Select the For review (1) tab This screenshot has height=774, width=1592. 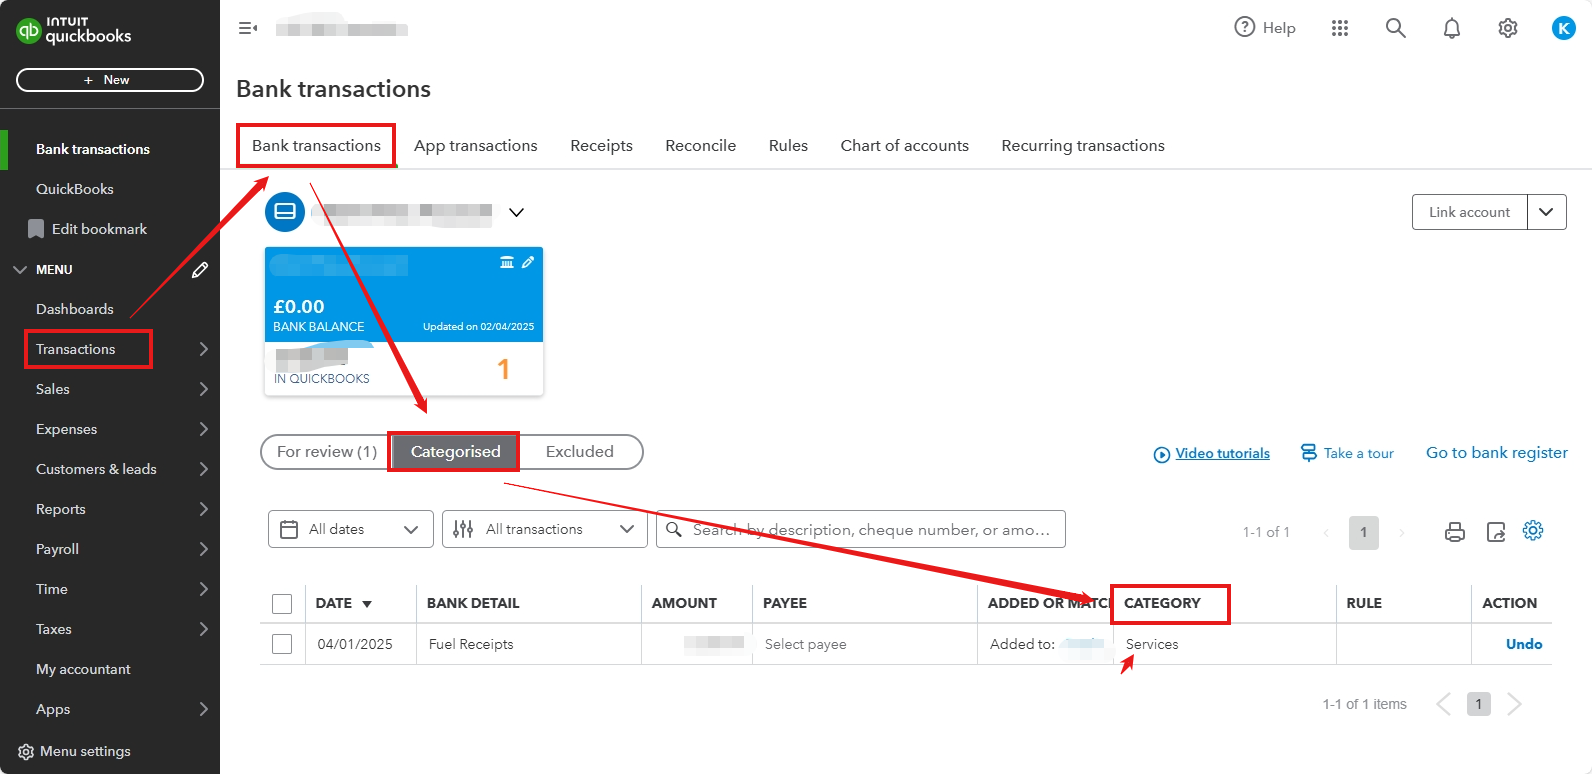(326, 452)
